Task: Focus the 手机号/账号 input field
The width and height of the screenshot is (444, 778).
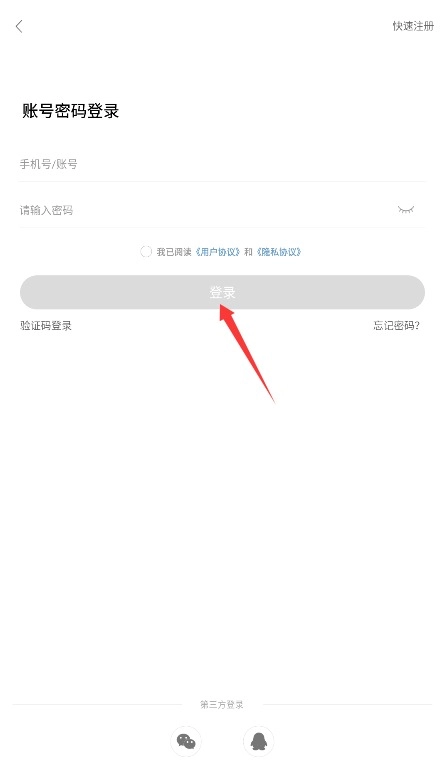Action: [222, 164]
